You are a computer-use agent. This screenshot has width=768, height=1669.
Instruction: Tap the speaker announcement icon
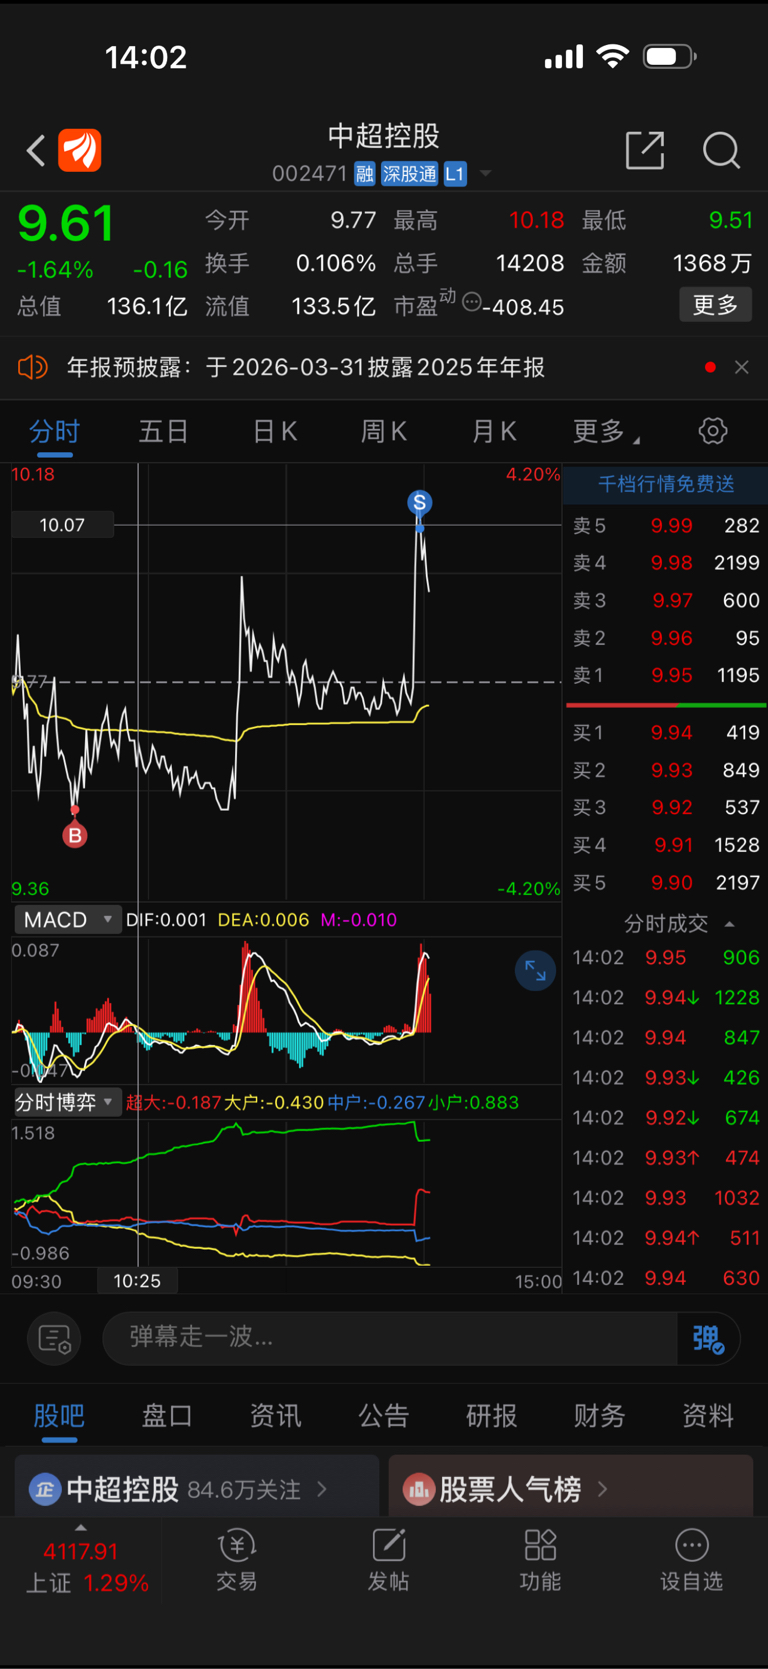pos(32,367)
